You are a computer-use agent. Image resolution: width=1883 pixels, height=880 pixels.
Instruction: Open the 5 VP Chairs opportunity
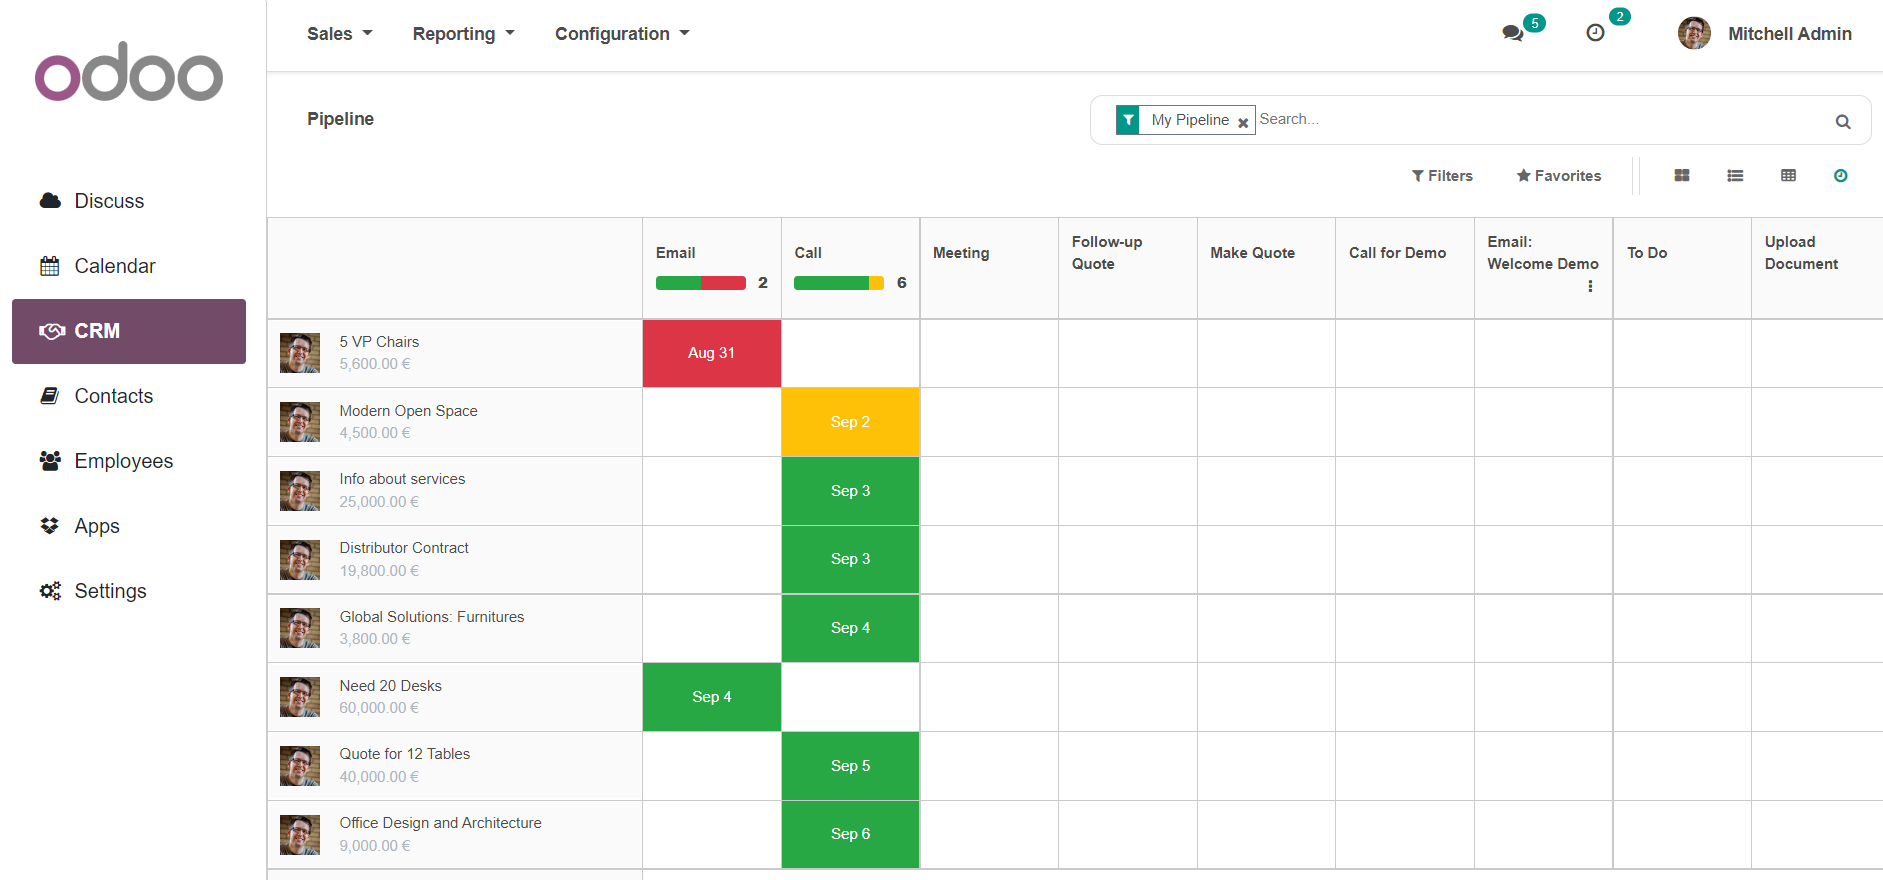379,342
